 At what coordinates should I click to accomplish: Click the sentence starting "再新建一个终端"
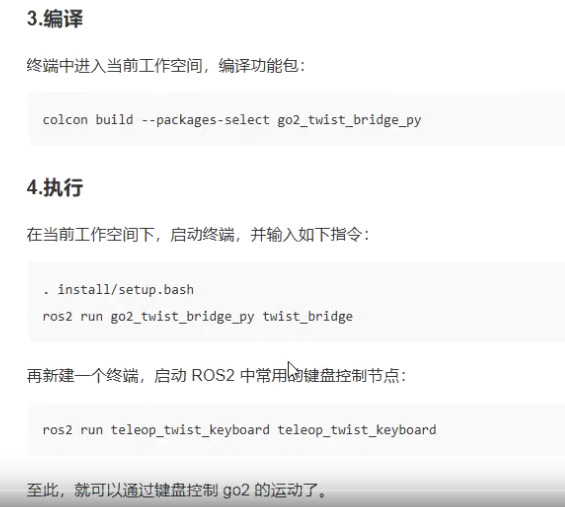pos(217,376)
